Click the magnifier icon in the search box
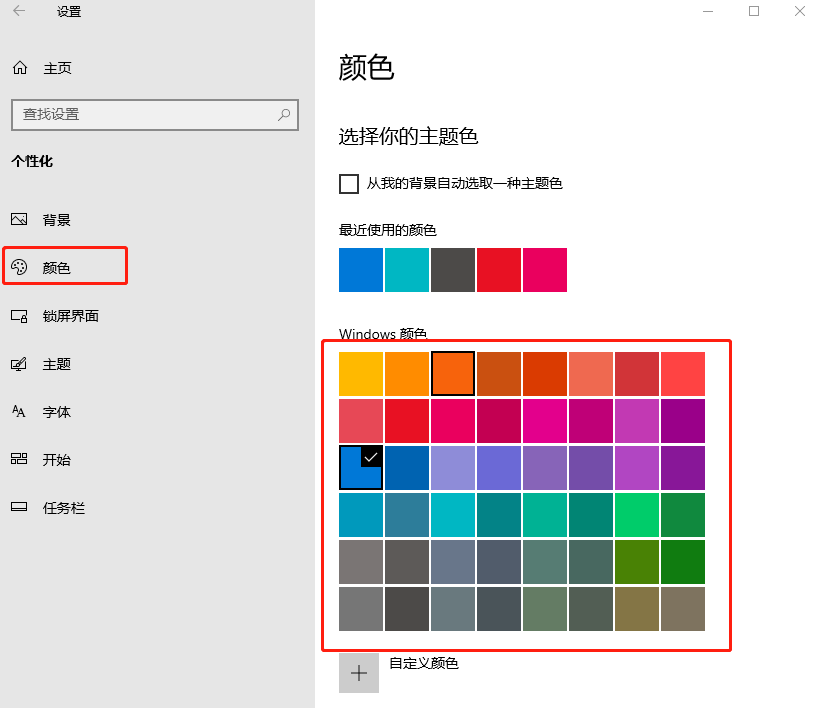 point(284,114)
